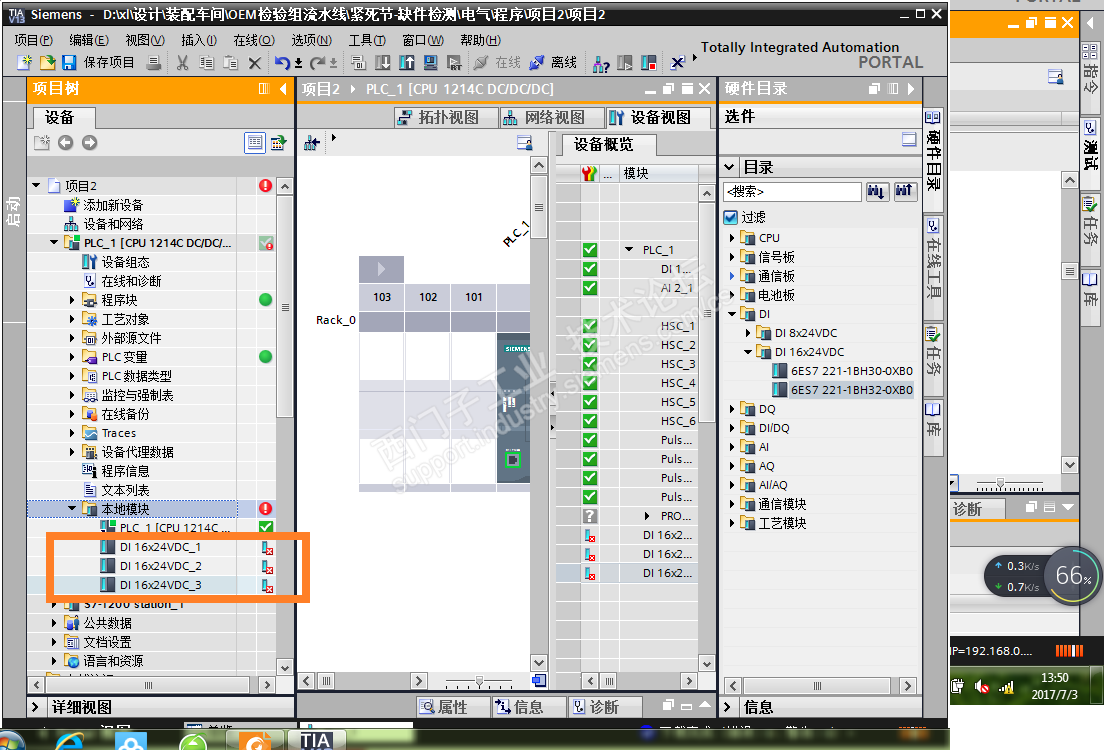
Task: Click the print toolbar icon
Action: point(154,63)
